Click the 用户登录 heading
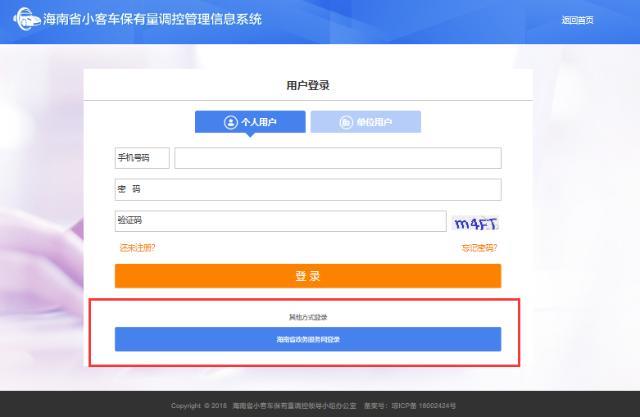 pos(308,85)
